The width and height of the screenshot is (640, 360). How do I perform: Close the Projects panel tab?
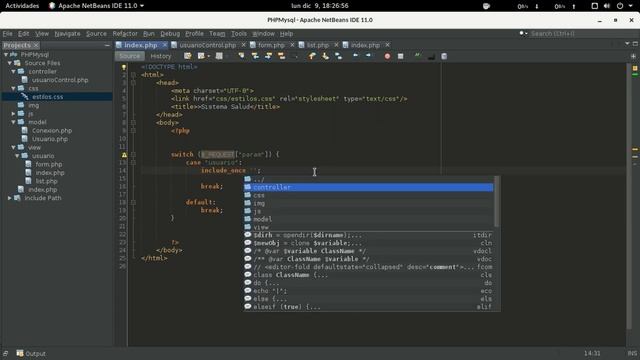pos(36,45)
